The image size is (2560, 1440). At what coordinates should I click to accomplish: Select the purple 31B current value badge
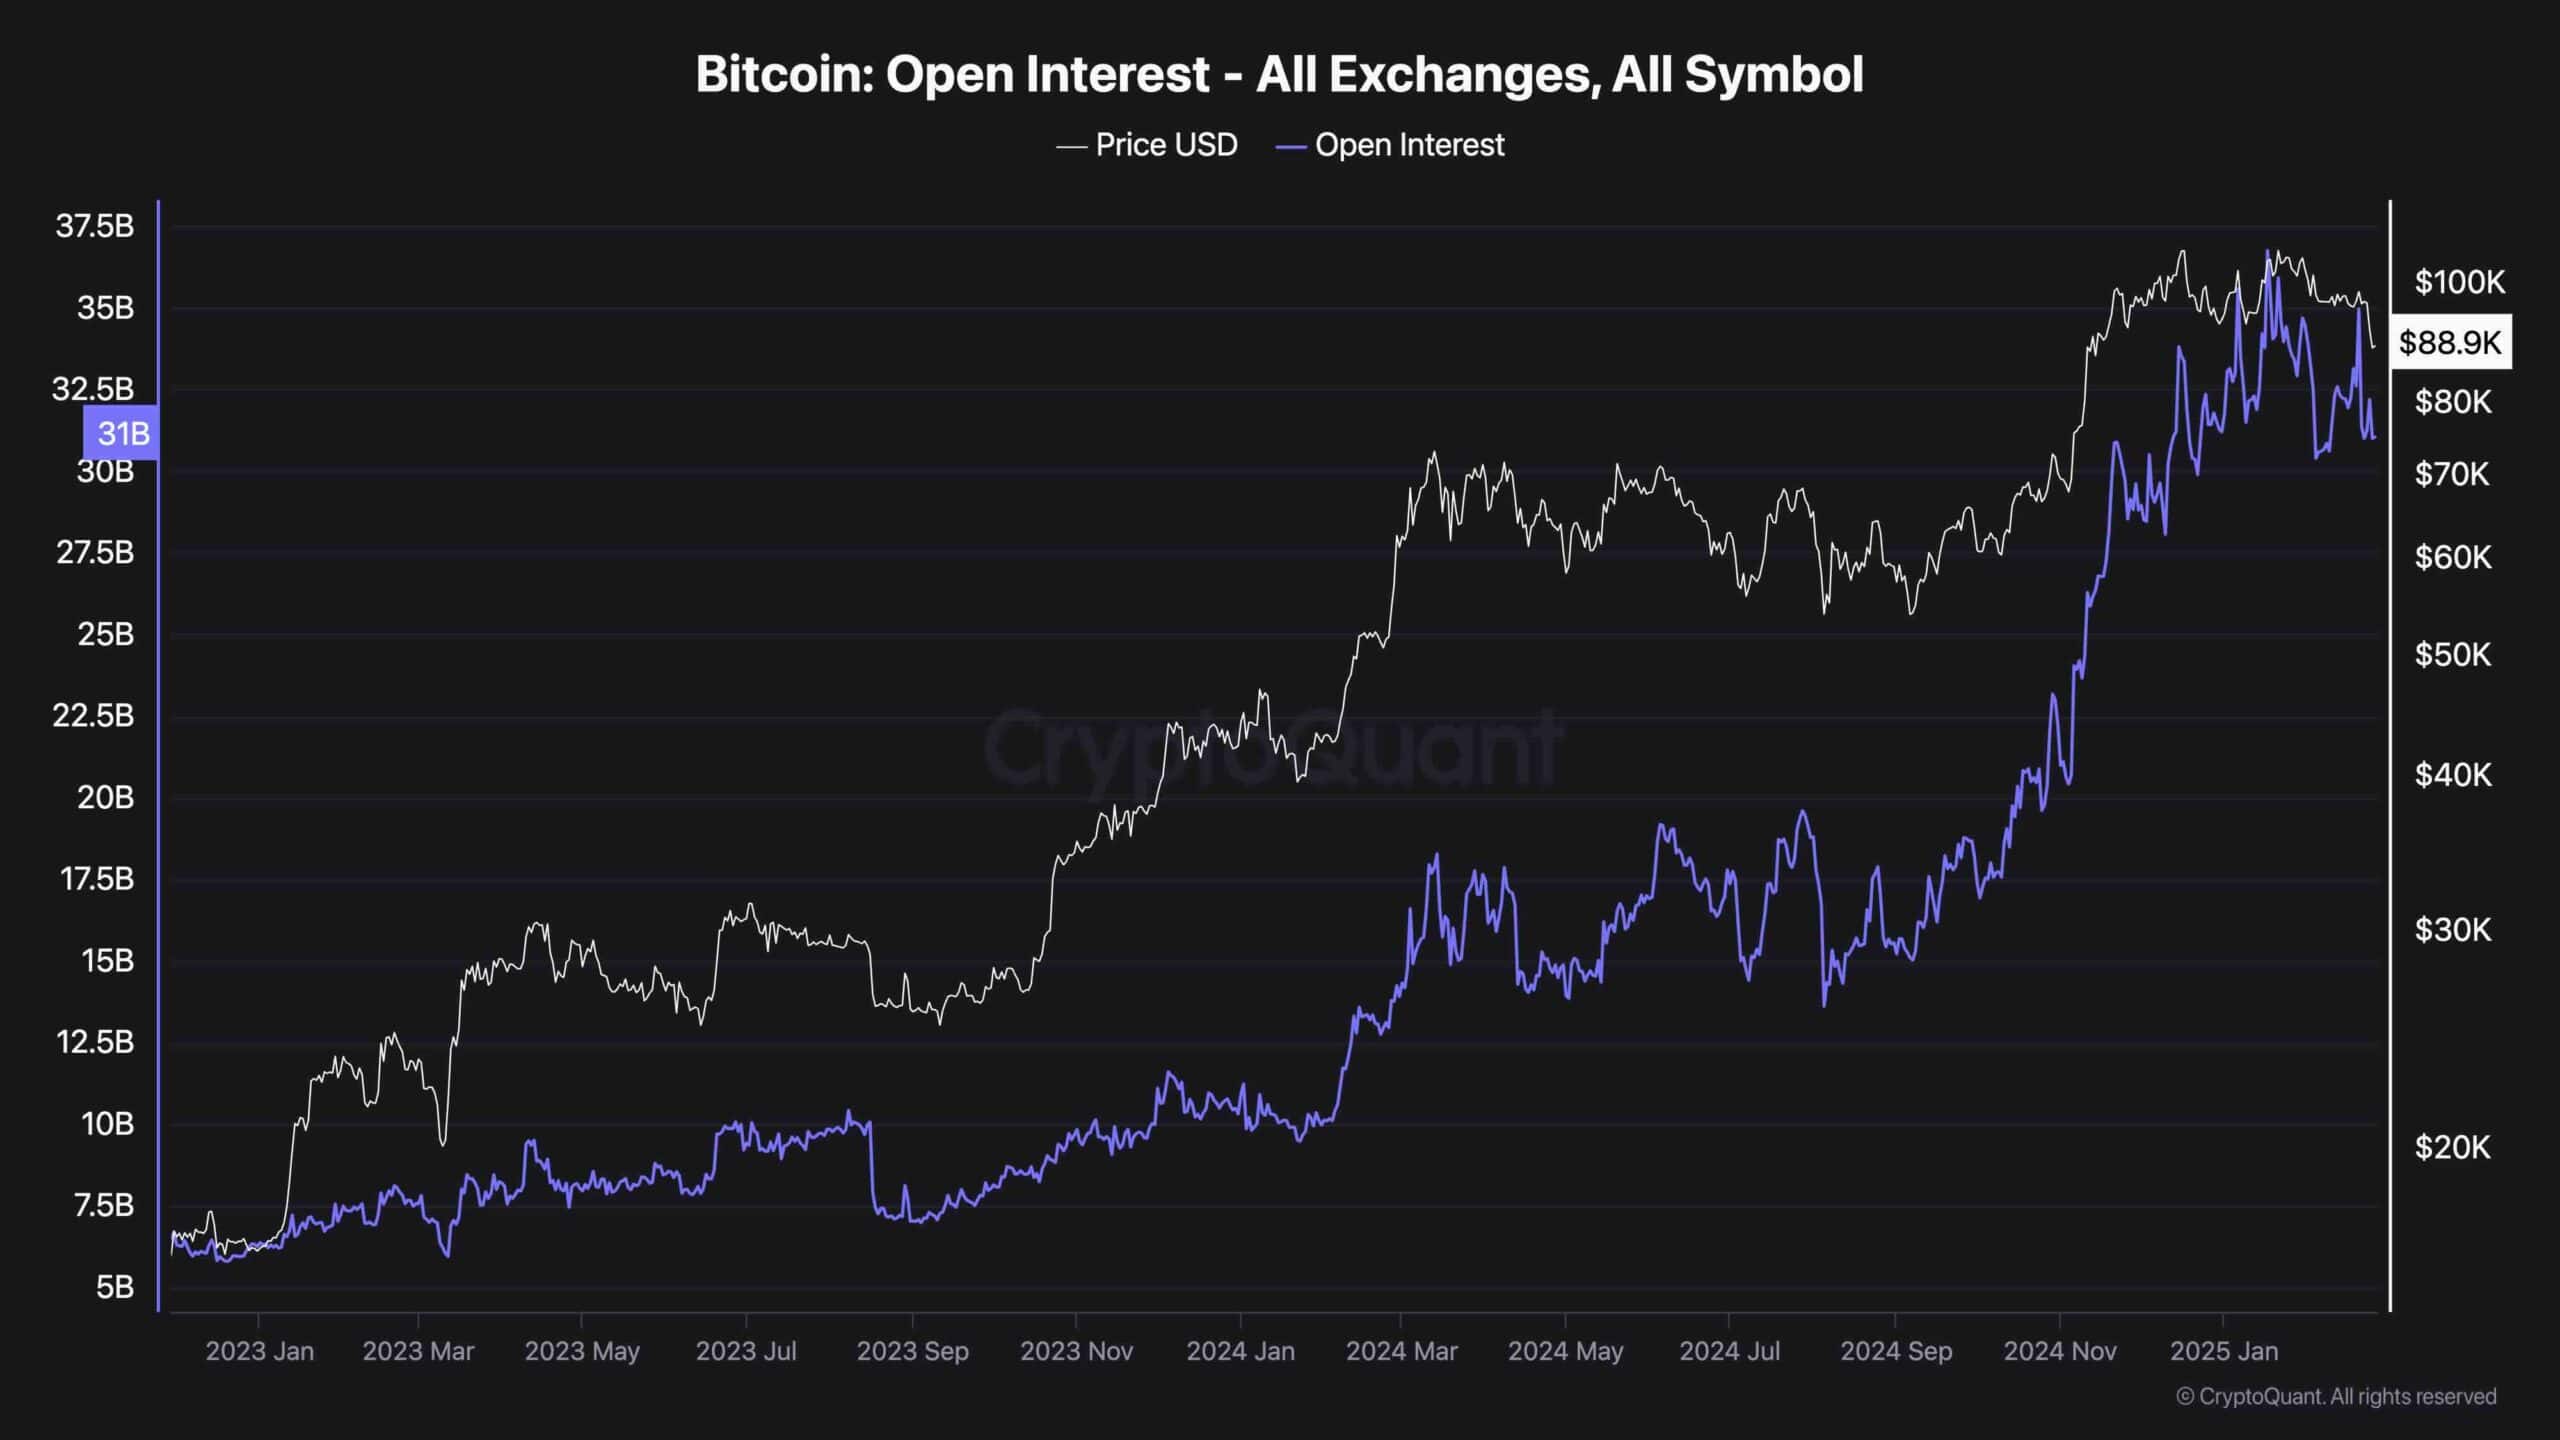pos(122,433)
